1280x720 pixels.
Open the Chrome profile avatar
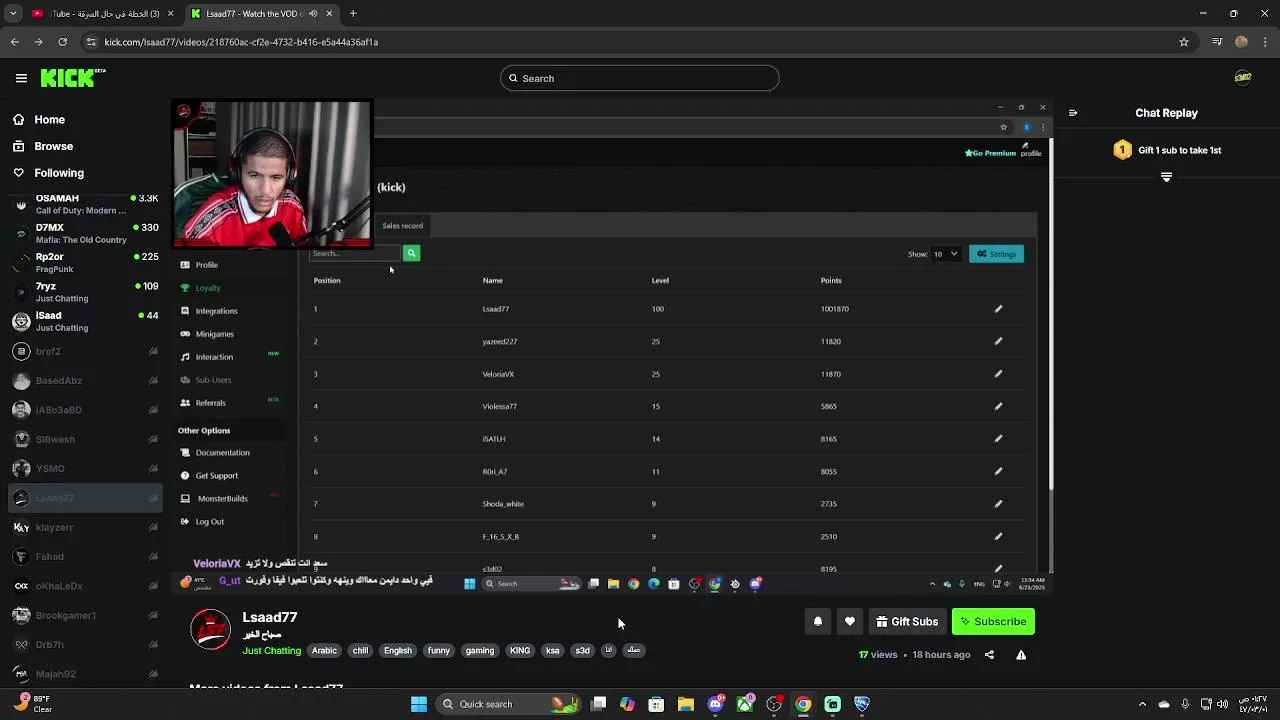(1241, 42)
